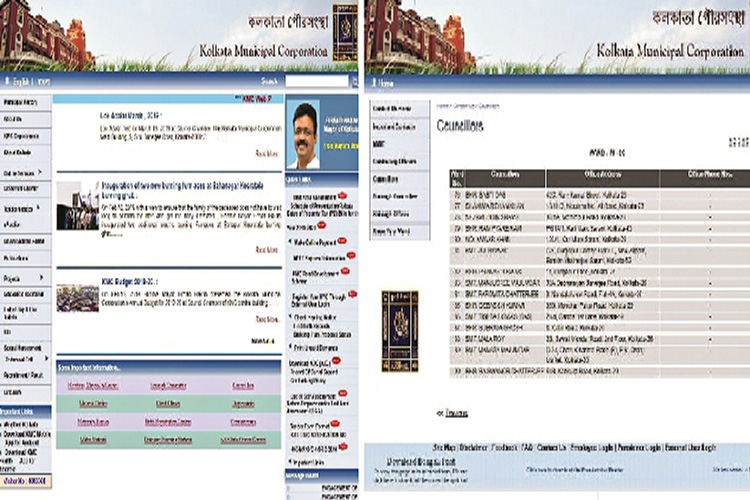Image resolution: width=750 pixels, height=500 pixels.
Task: Click the search magnifier icon
Action: pyautogui.click(x=355, y=81)
